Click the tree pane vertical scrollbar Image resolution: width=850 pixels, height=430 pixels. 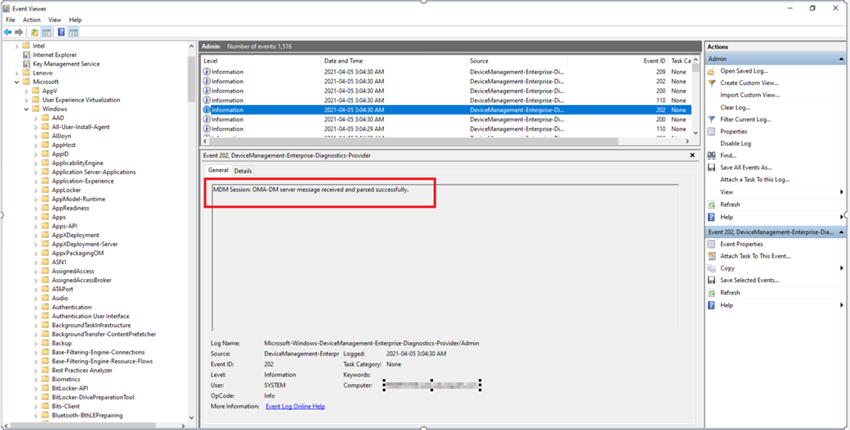(x=191, y=79)
